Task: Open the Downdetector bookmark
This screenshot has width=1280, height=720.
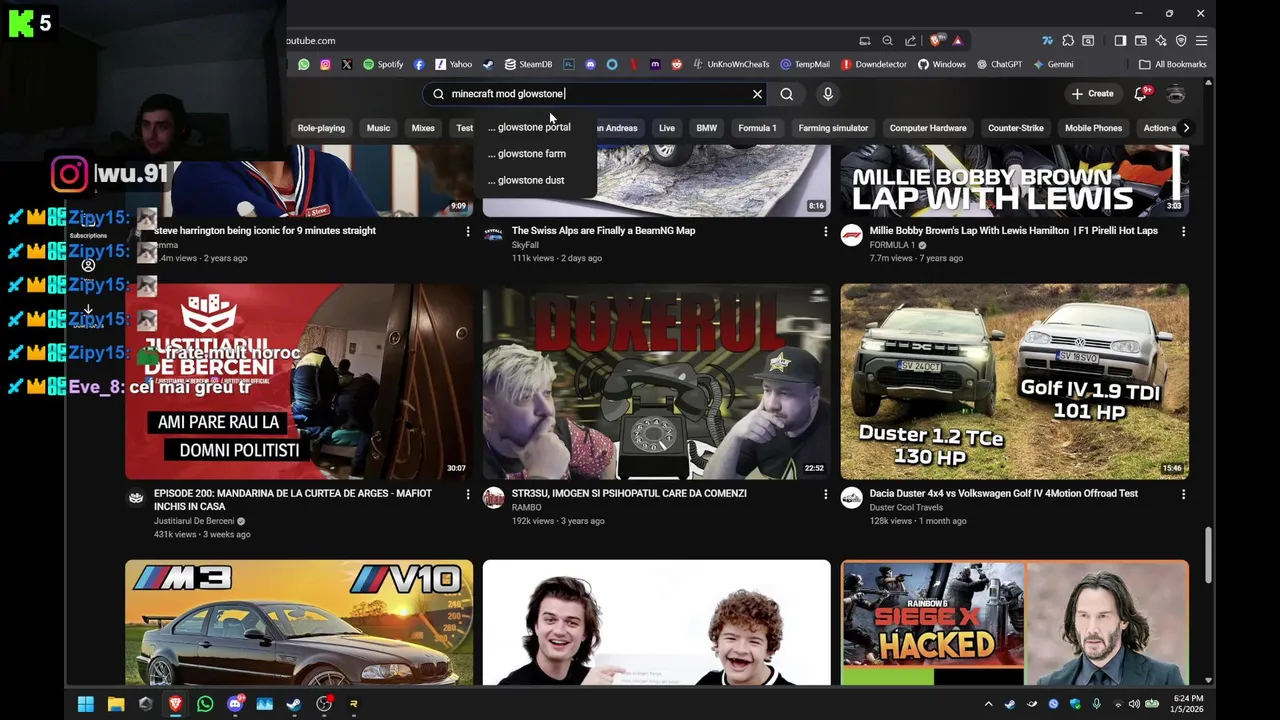Action: (874, 64)
